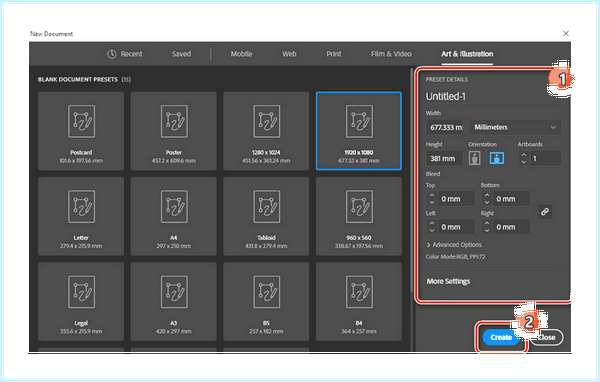600x382 pixels.
Task: Step the Artboards count
Action: [x=523, y=158]
